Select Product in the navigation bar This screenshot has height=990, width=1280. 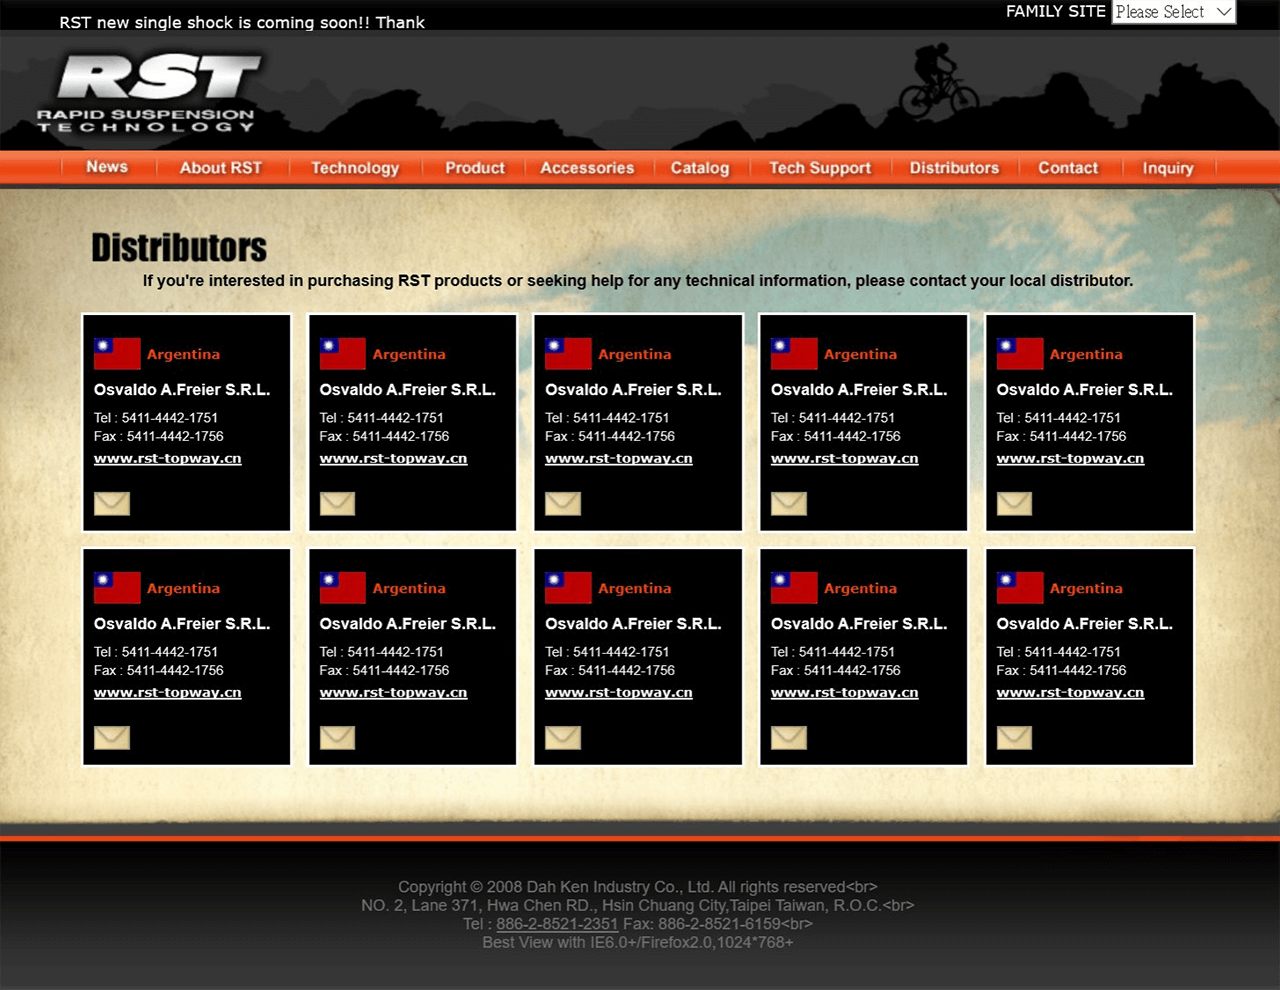pos(475,168)
